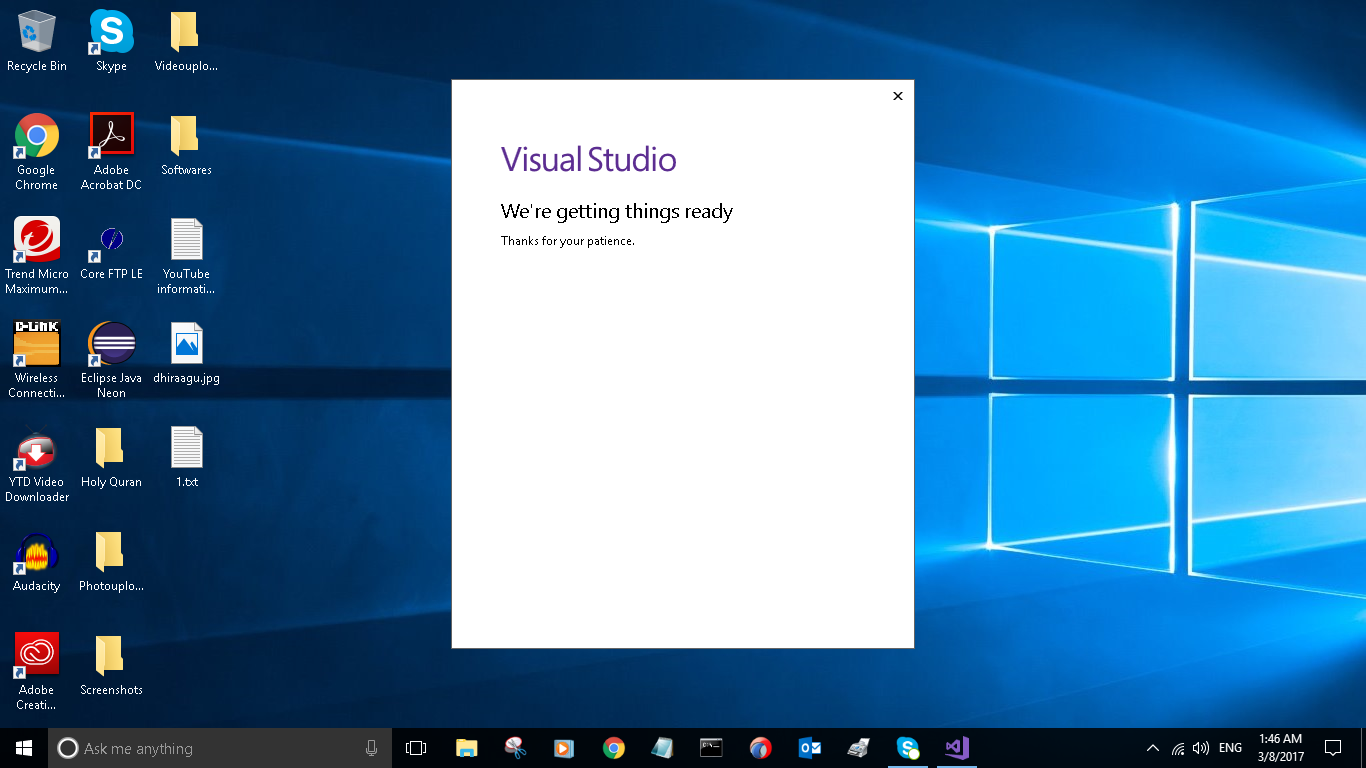
Task: Open the Wi-Fi network status flyout
Action: (x=1177, y=747)
